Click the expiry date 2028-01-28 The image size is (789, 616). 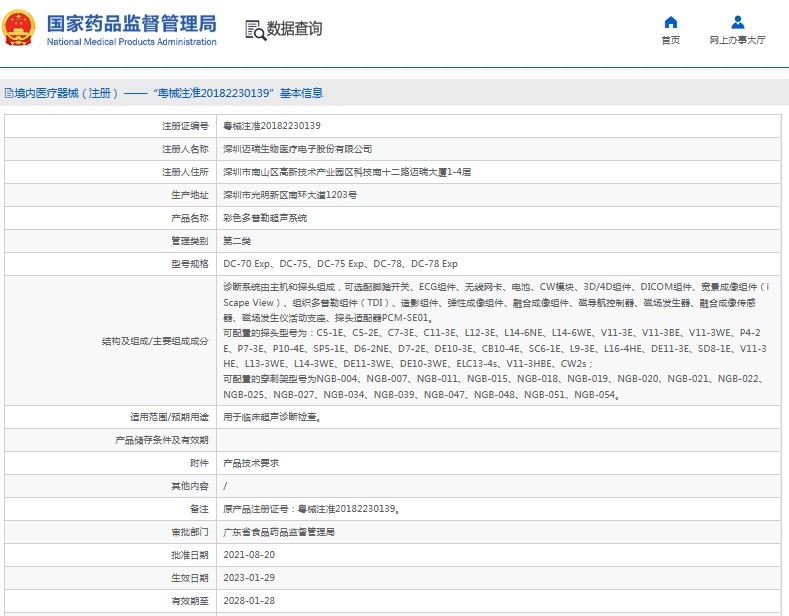248,601
